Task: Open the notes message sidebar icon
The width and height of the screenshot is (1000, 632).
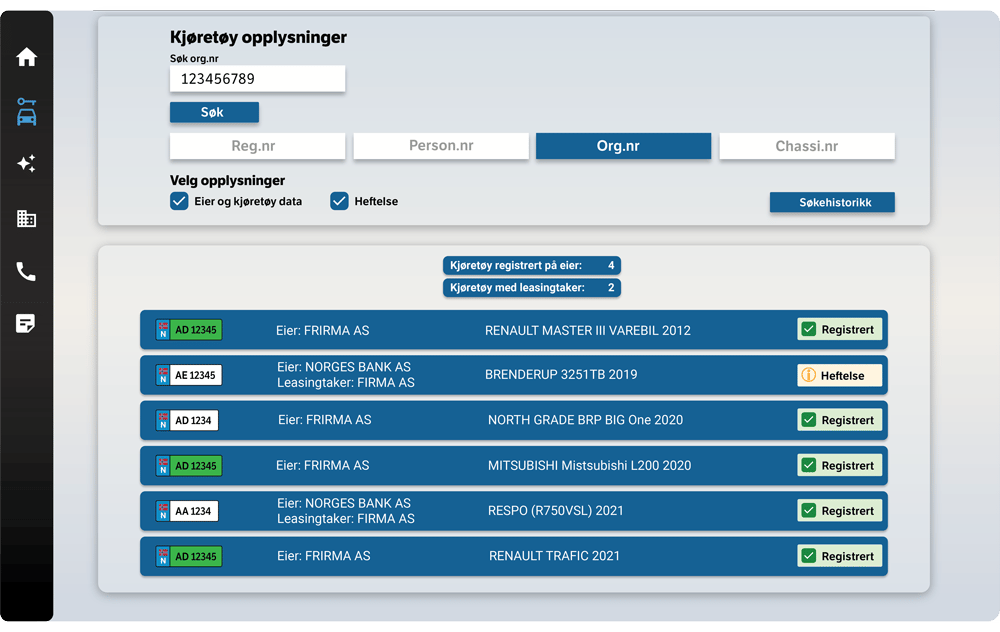Action: click(x=26, y=323)
